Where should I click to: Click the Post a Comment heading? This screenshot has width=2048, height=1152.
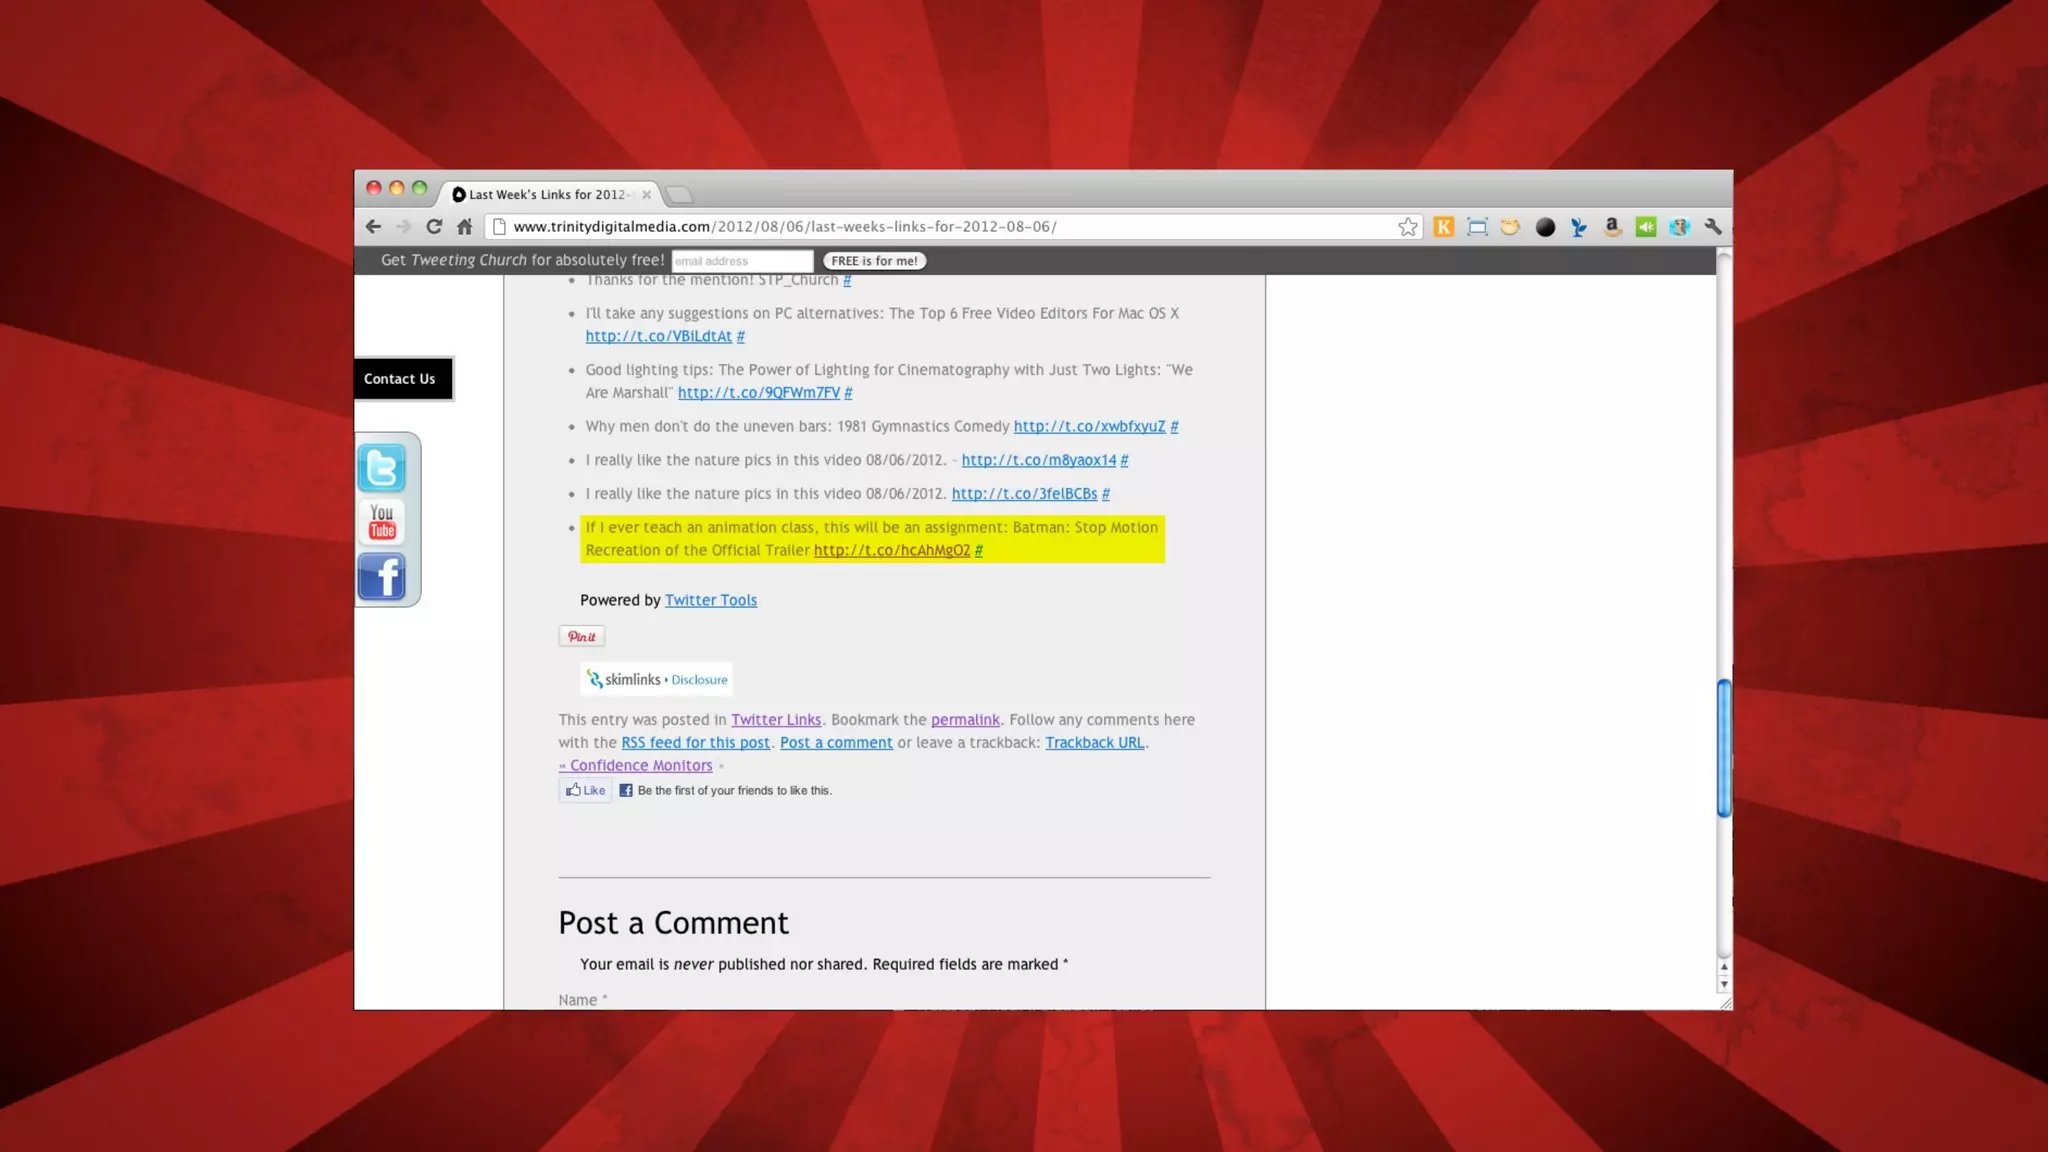(674, 924)
